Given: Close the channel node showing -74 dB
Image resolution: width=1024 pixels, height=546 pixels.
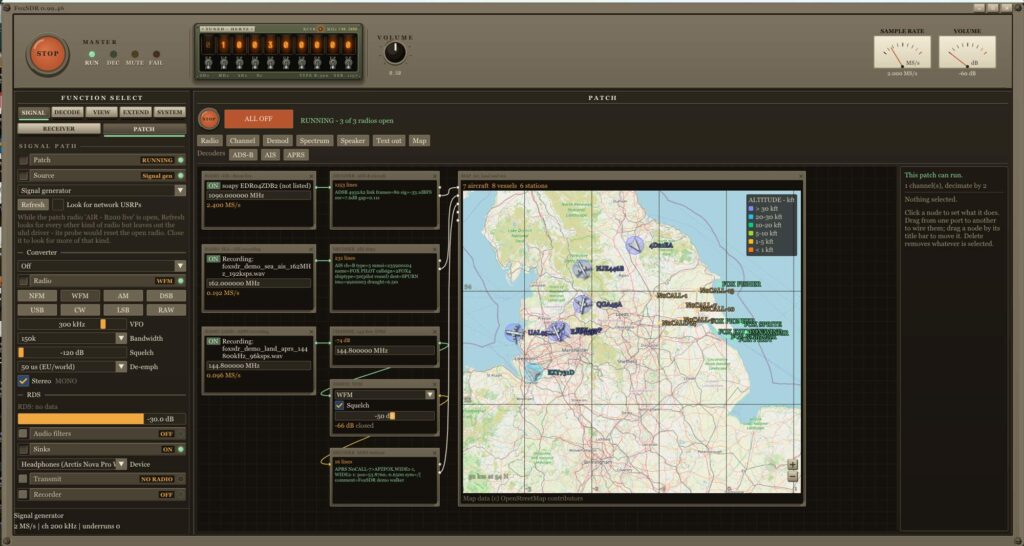Looking at the screenshot, I should click(x=435, y=331).
